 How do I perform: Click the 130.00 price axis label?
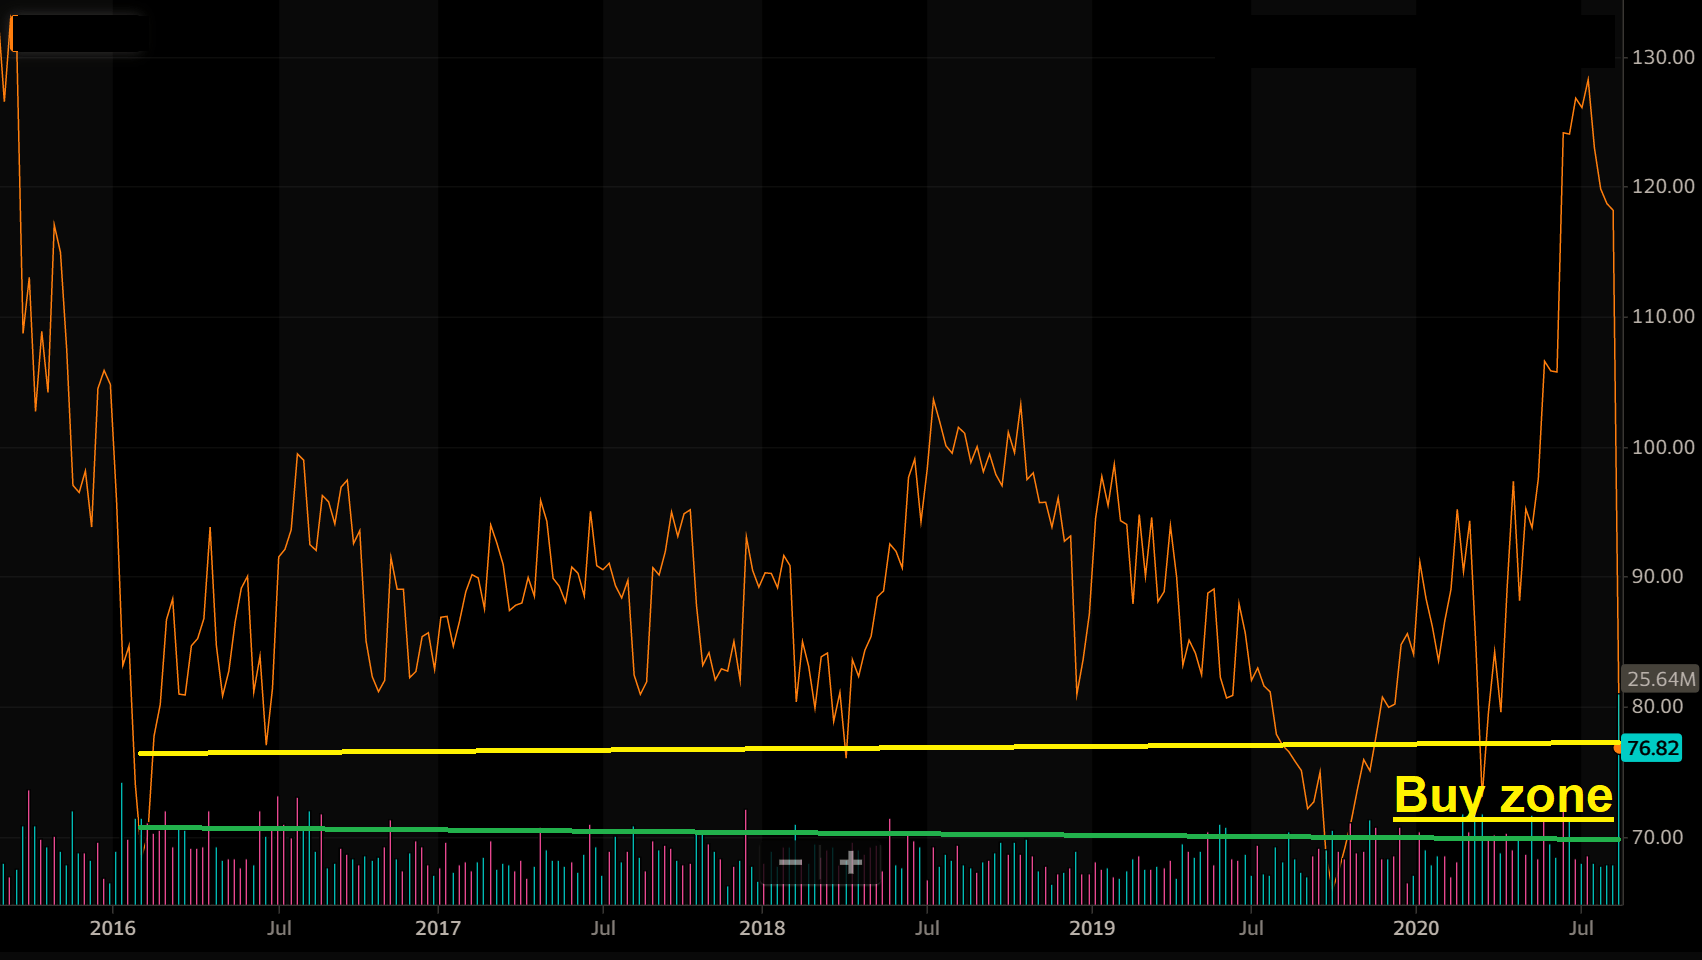click(x=1663, y=57)
